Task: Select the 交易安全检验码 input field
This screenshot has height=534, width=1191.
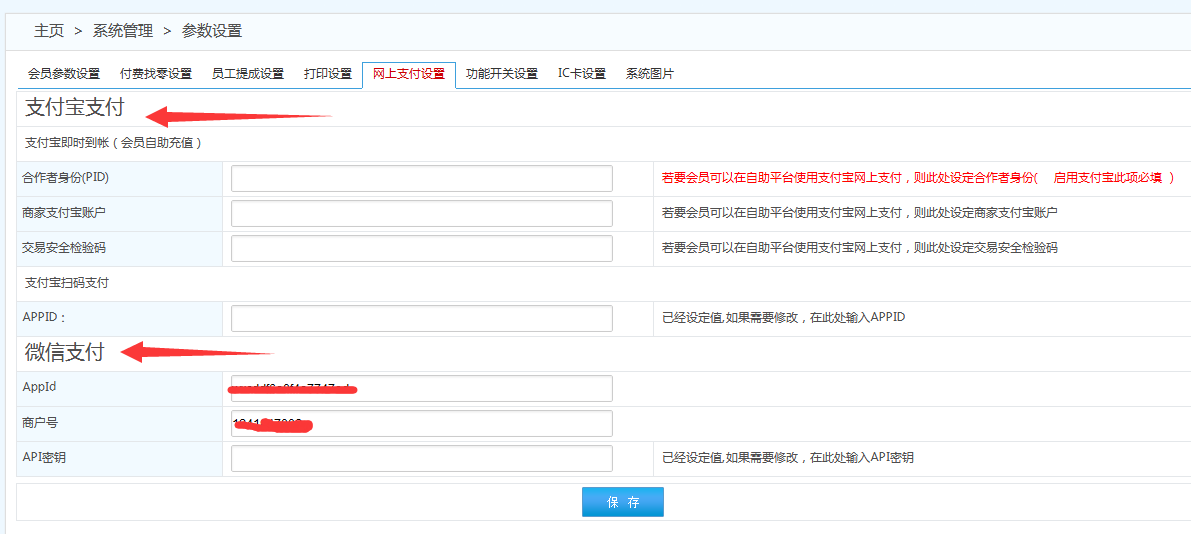Action: coord(421,248)
